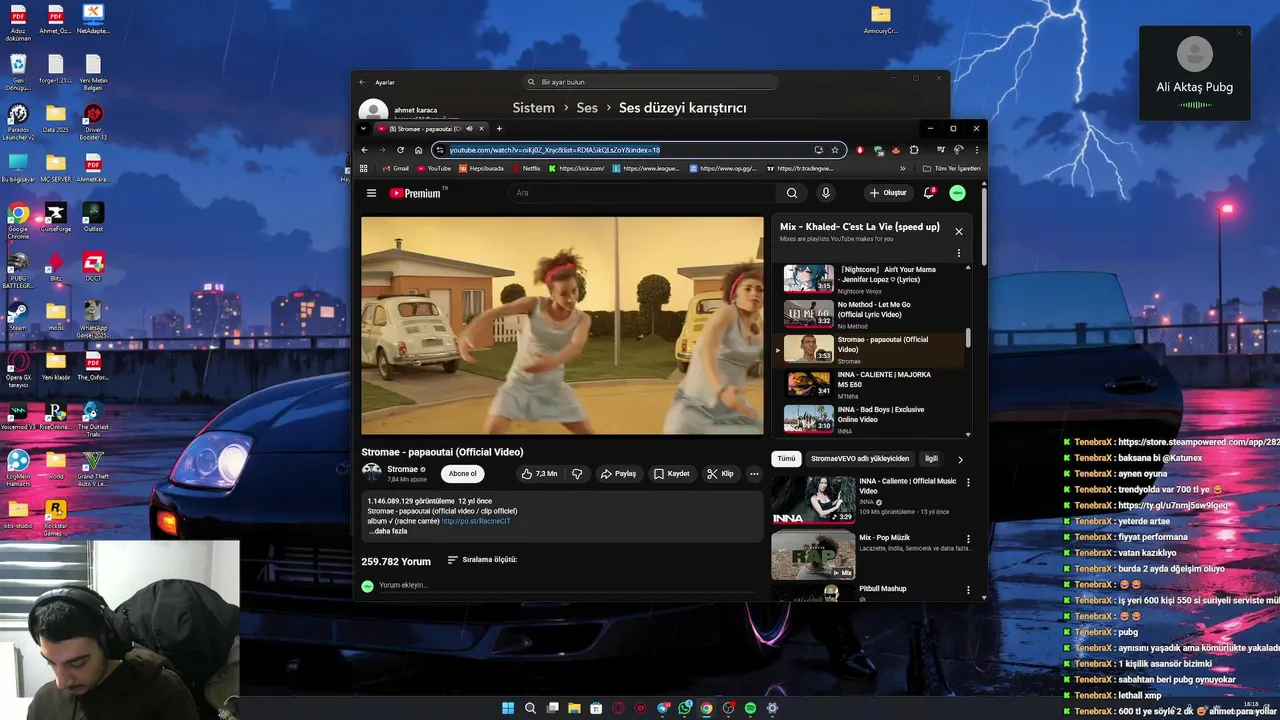Dislike the Stromae video
1280x720 pixels.
click(x=577, y=474)
